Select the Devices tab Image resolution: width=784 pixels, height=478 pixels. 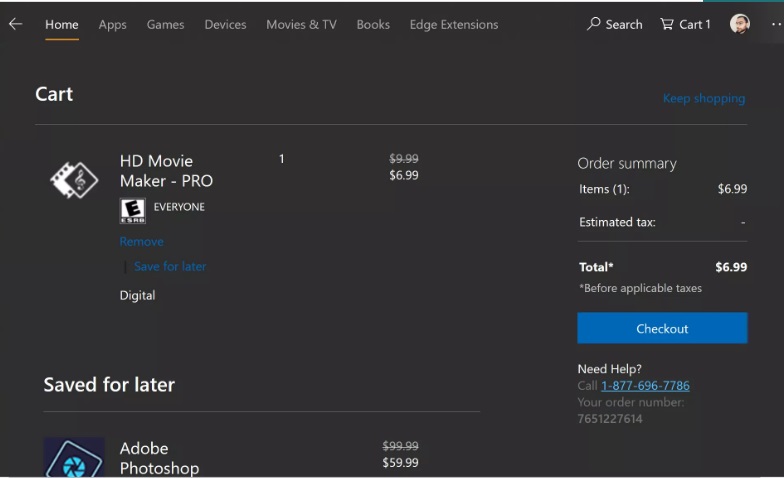coord(225,24)
